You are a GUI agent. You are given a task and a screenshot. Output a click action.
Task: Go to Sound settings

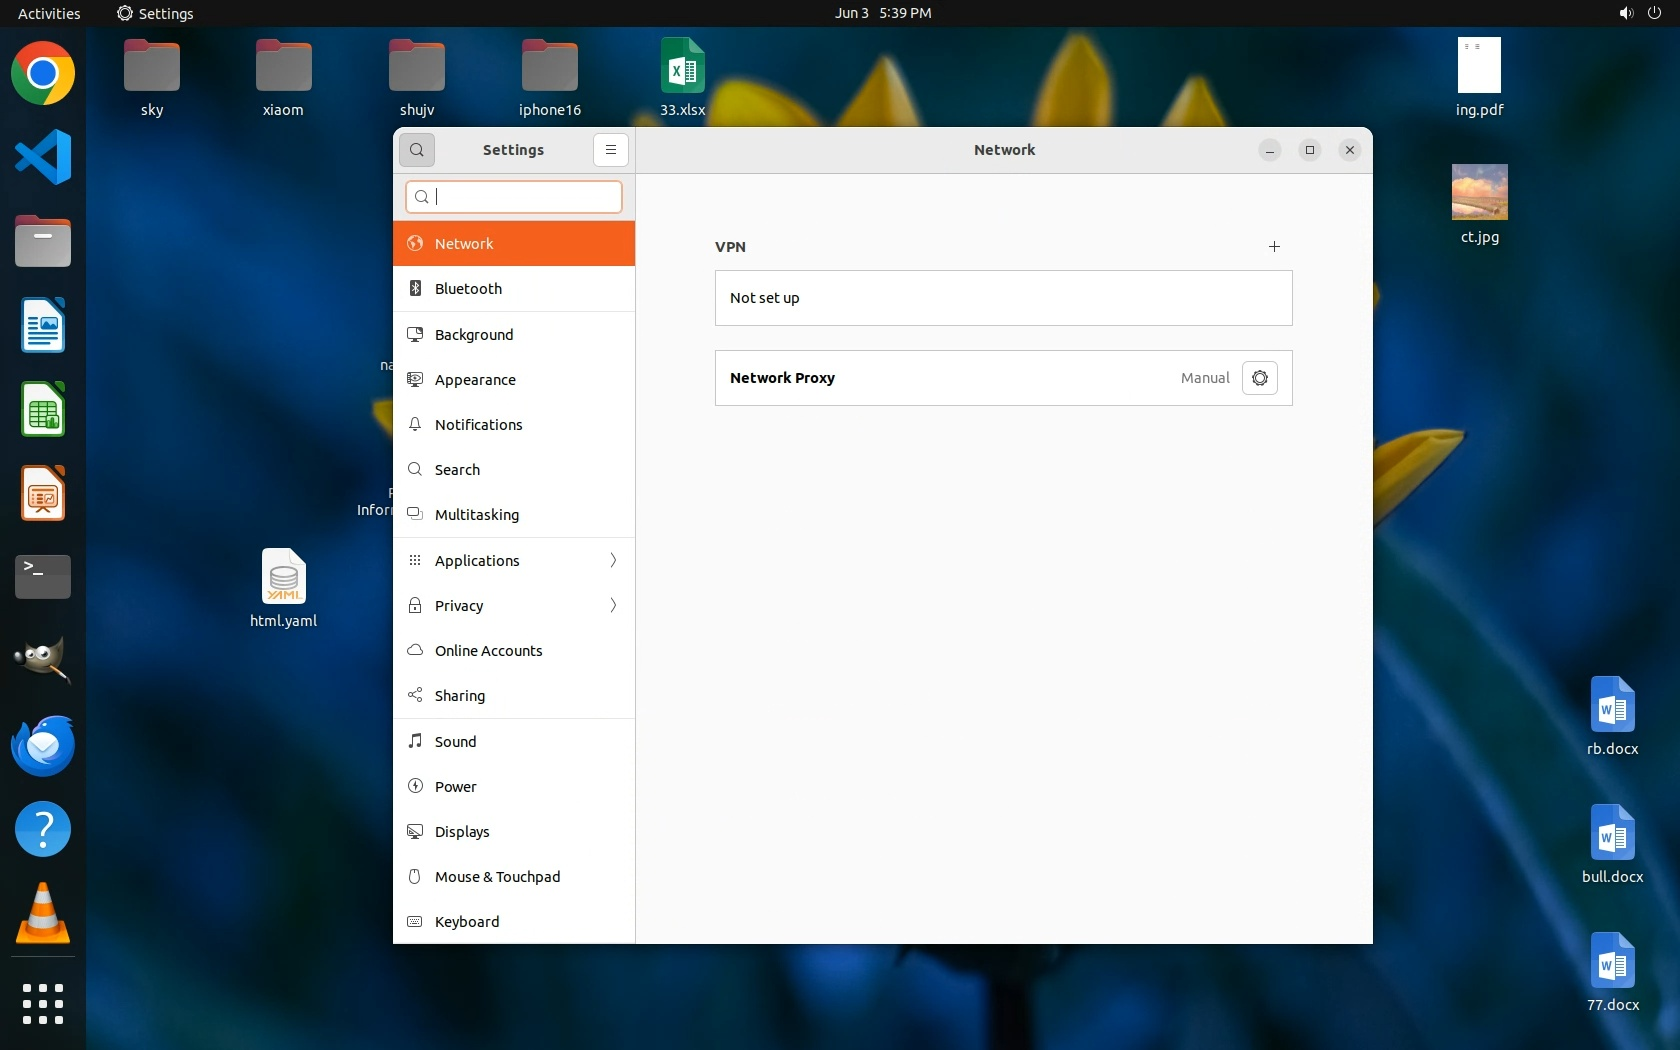(x=514, y=742)
